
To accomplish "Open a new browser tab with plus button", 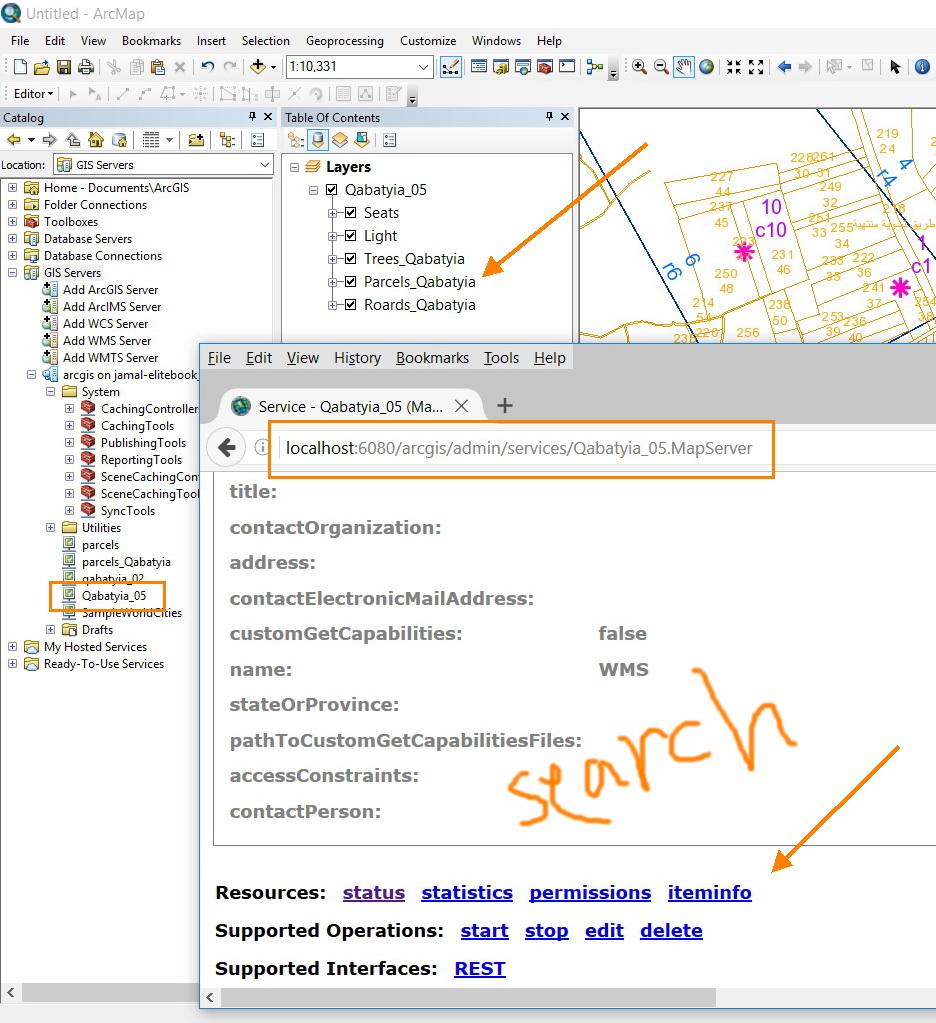I will point(504,406).
